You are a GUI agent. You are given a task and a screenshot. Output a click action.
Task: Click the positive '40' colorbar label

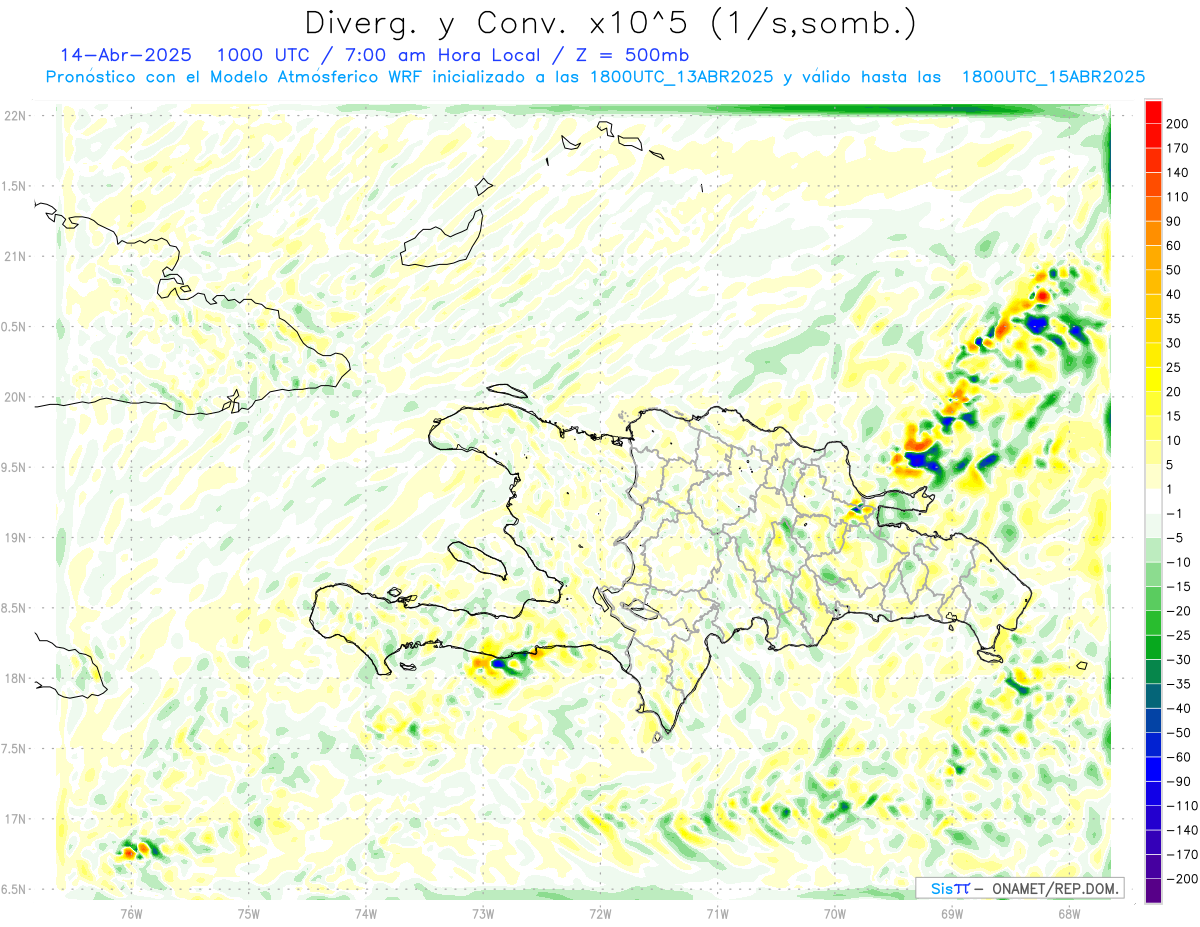pos(1174,294)
